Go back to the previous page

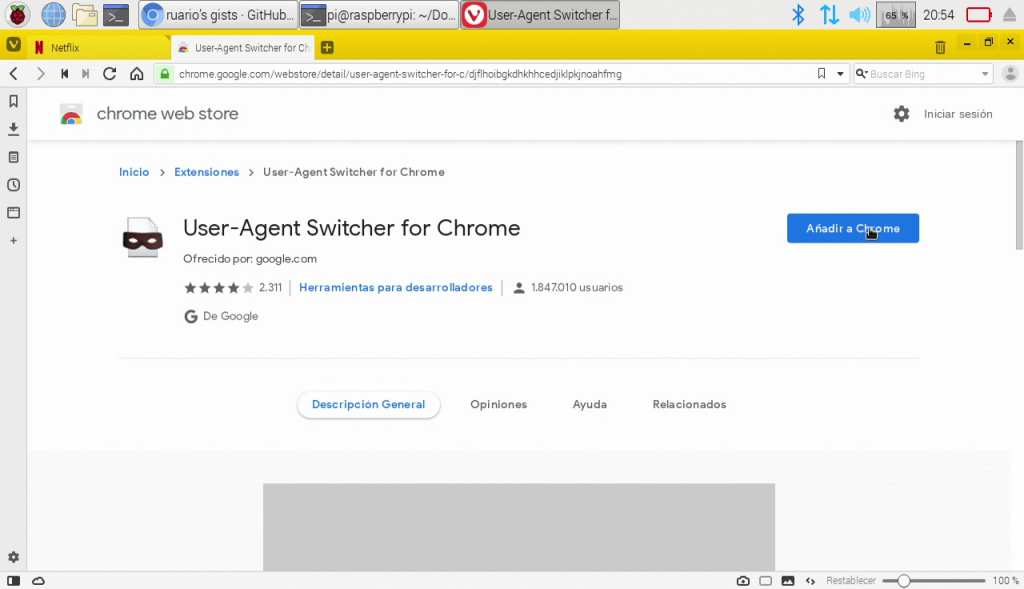coord(14,74)
